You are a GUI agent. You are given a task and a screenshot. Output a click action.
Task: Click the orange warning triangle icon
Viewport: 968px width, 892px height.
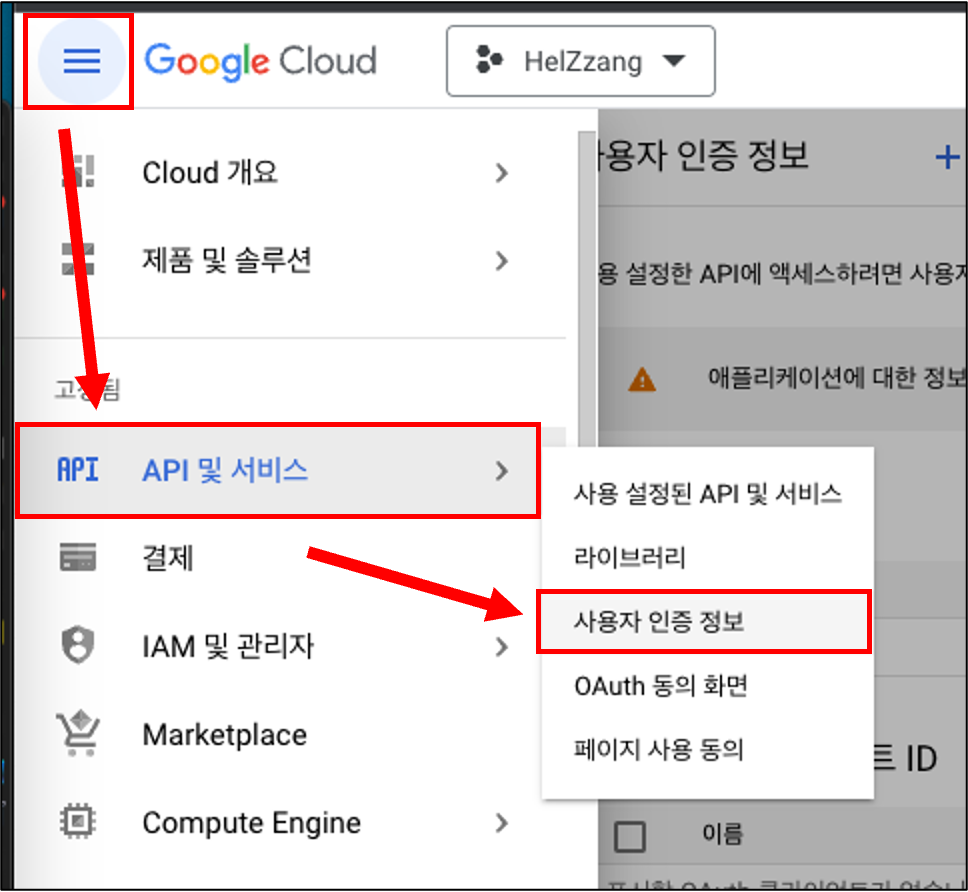point(641,379)
